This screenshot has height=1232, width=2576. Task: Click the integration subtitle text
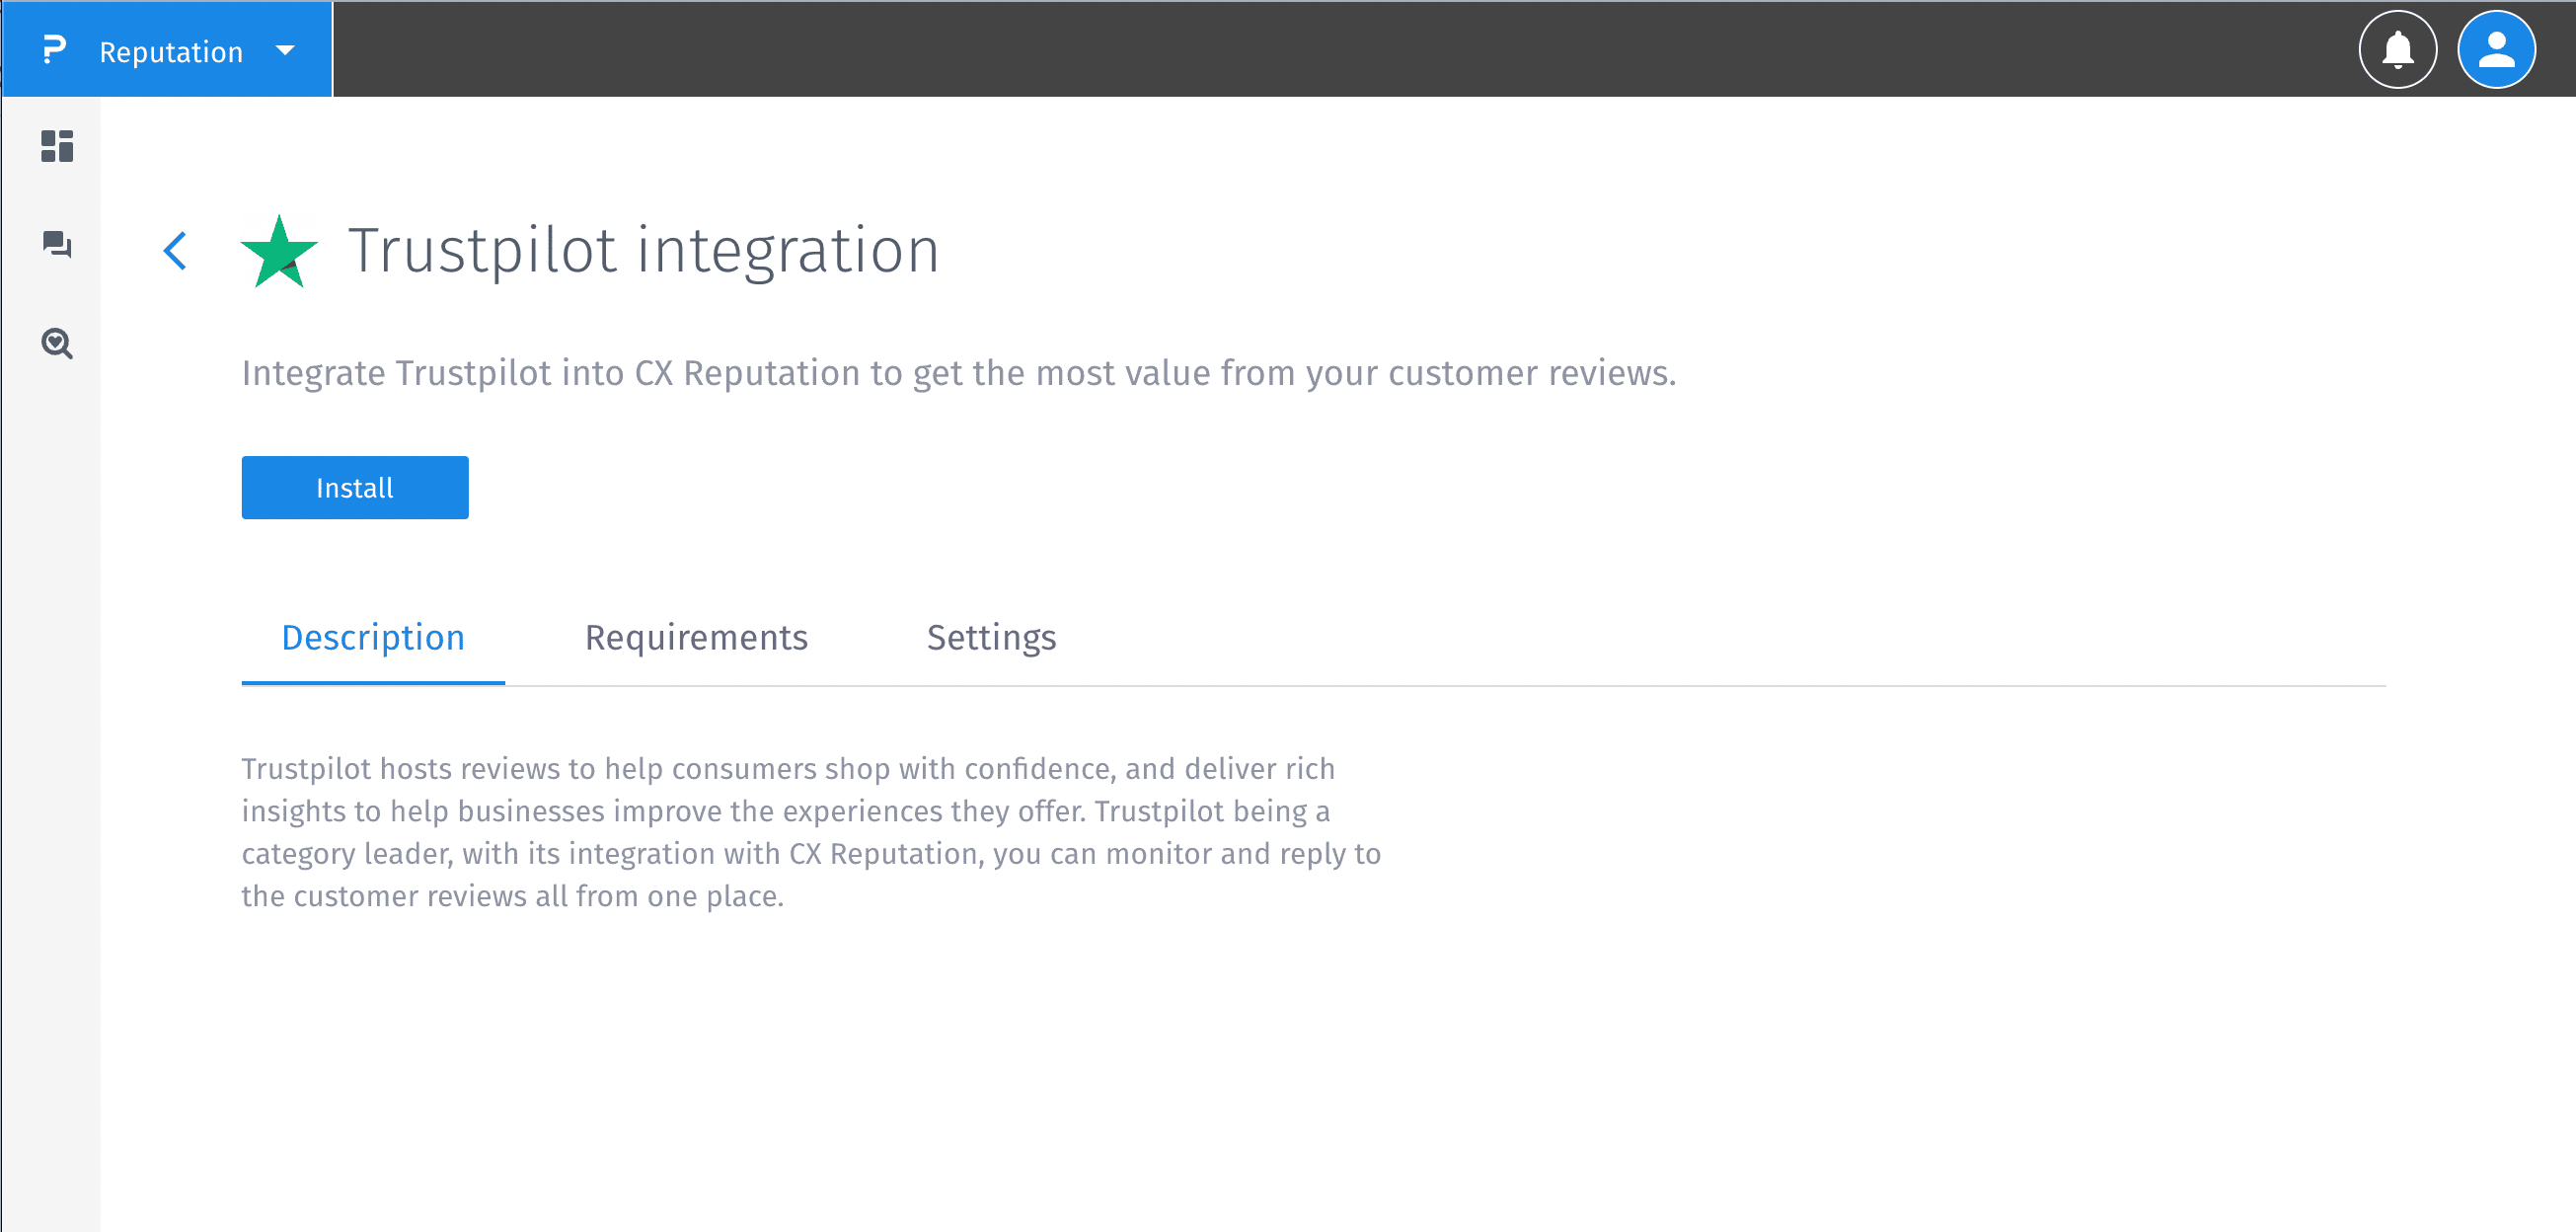click(958, 373)
